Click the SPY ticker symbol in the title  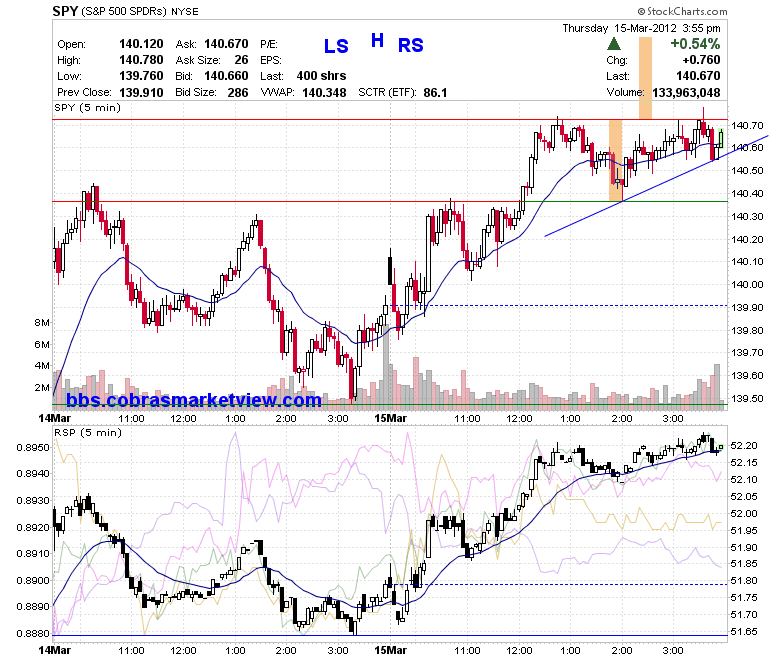pyautogui.click(x=65, y=11)
